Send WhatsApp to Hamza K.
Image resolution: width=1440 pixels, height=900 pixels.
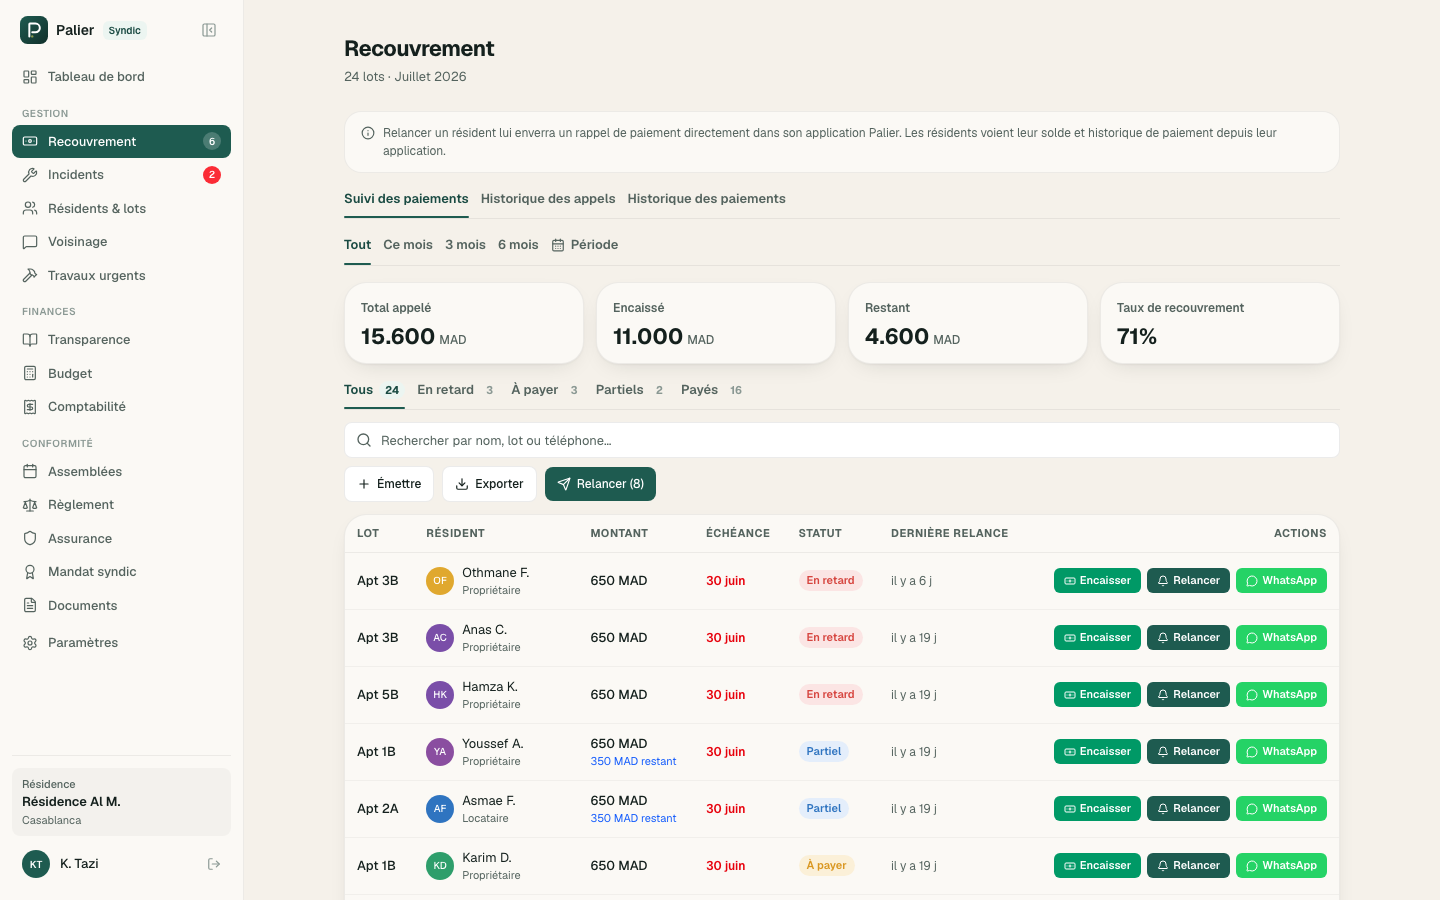pyautogui.click(x=1281, y=695)
